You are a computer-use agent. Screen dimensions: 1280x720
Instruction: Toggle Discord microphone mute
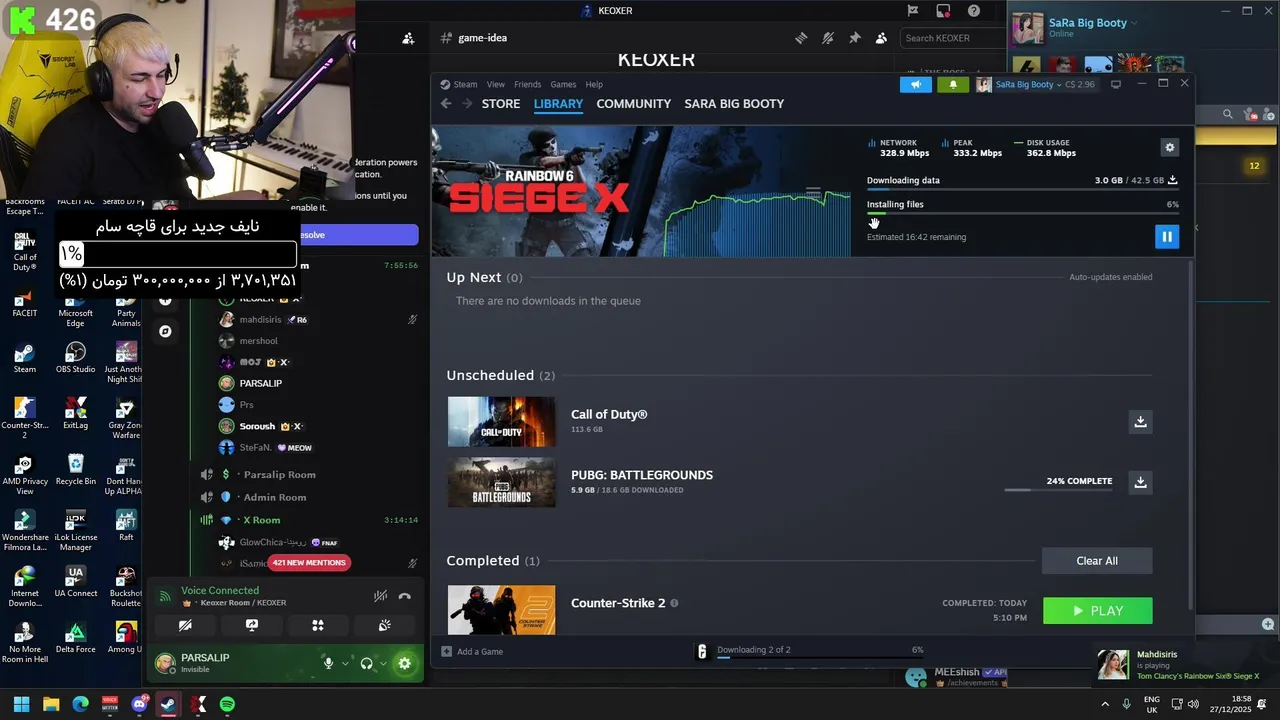point(328,663)
